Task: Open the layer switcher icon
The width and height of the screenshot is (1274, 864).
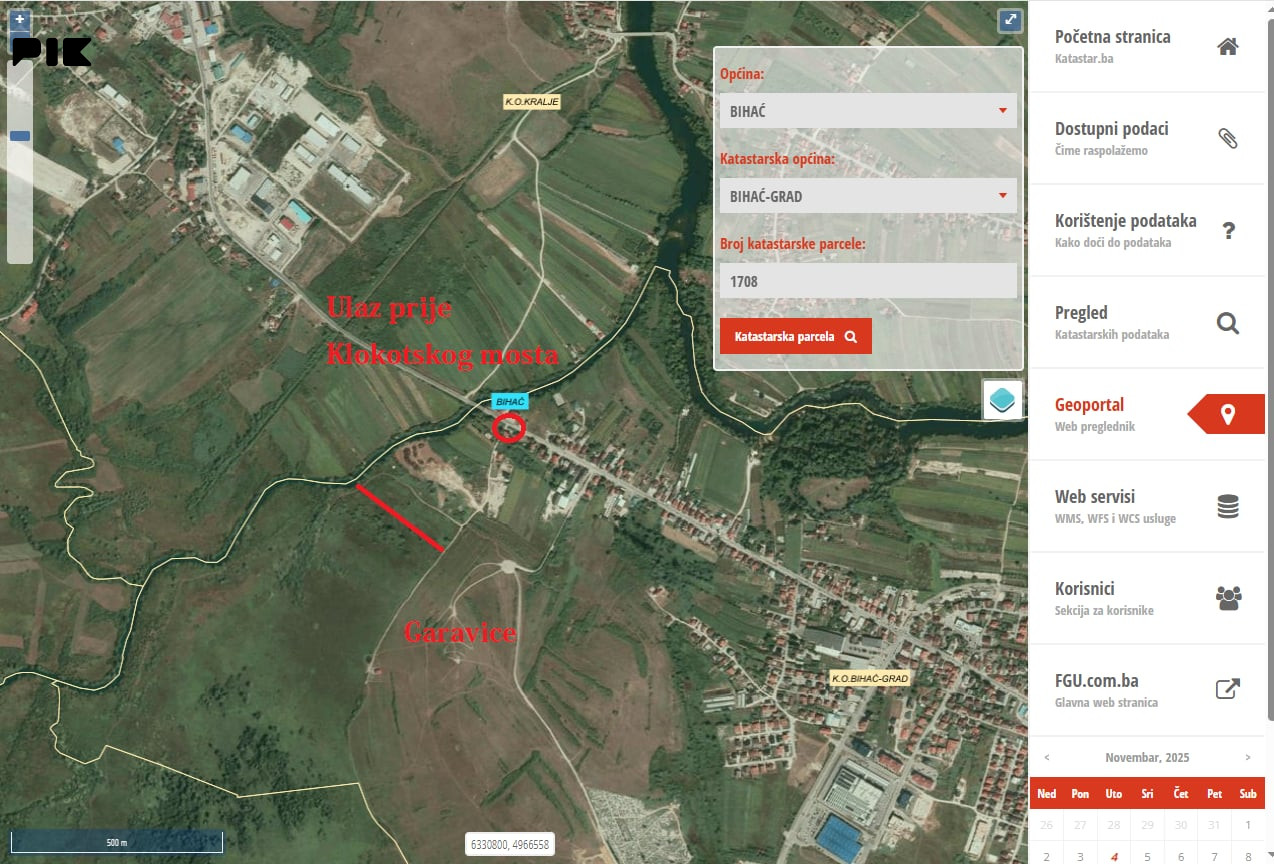Action: tap(1003, 400)
